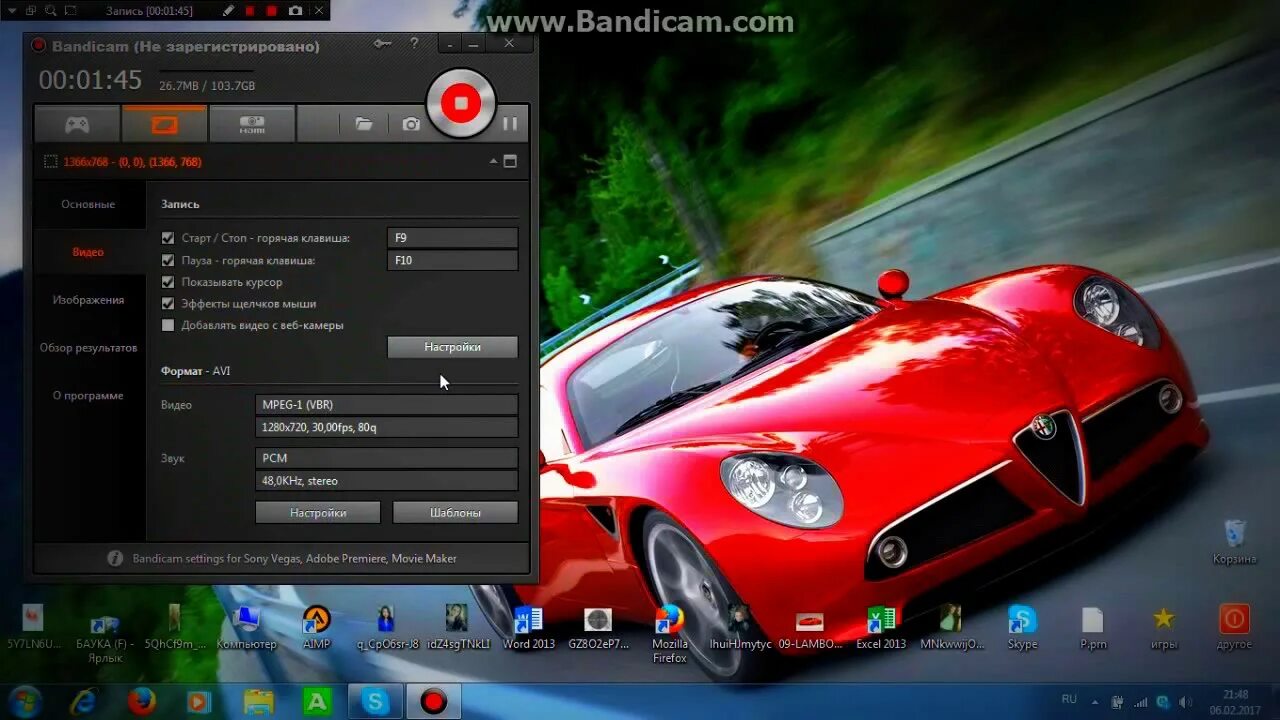Uncheck Эффекты щелчков мыши

point(168,303)
